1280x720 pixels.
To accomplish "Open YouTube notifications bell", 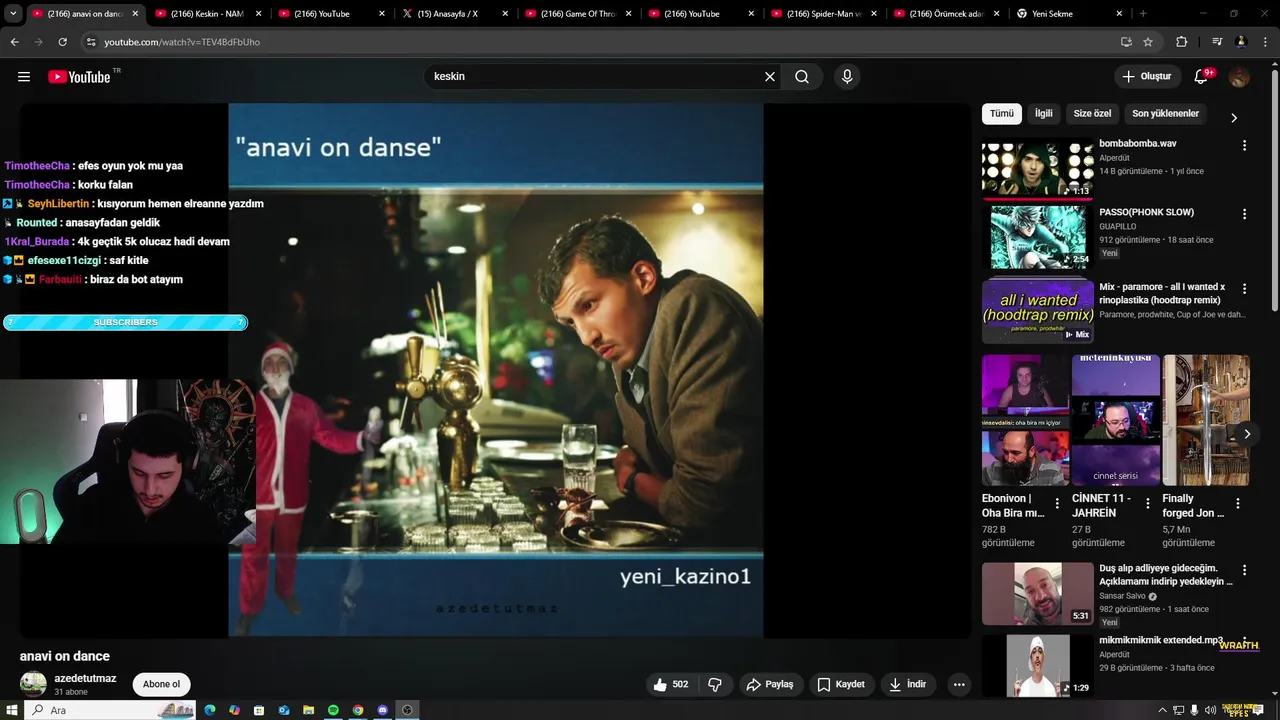I will [x=1201, y=77].
